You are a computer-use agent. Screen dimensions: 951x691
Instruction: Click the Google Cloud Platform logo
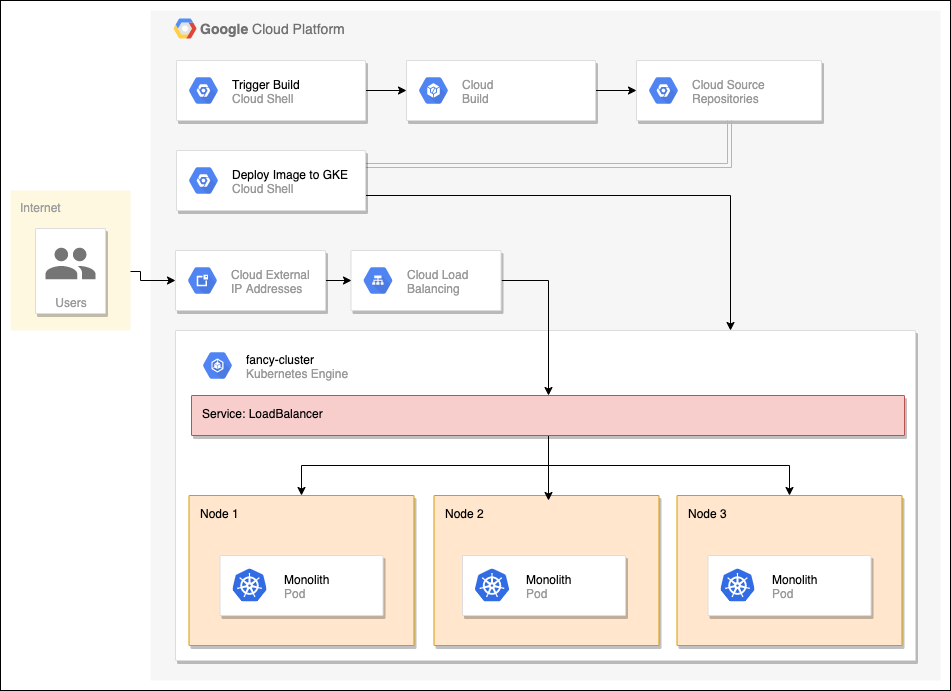(184, 28)
